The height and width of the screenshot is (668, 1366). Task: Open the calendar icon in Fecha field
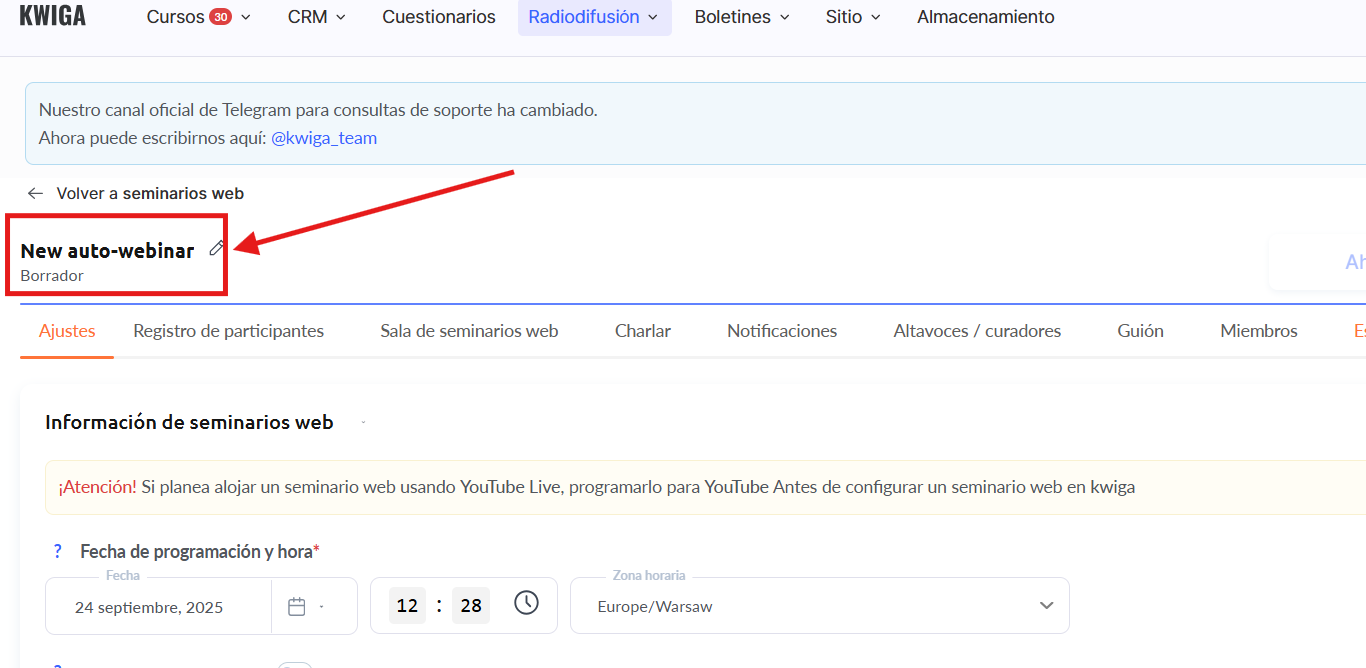click(x=297, y=606)
